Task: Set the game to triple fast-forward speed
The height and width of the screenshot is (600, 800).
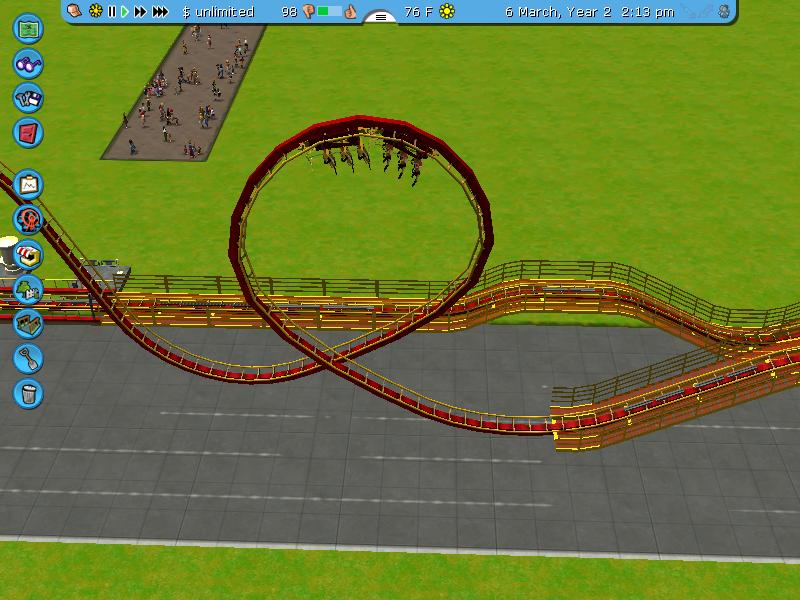Action: tap(160, 11)
